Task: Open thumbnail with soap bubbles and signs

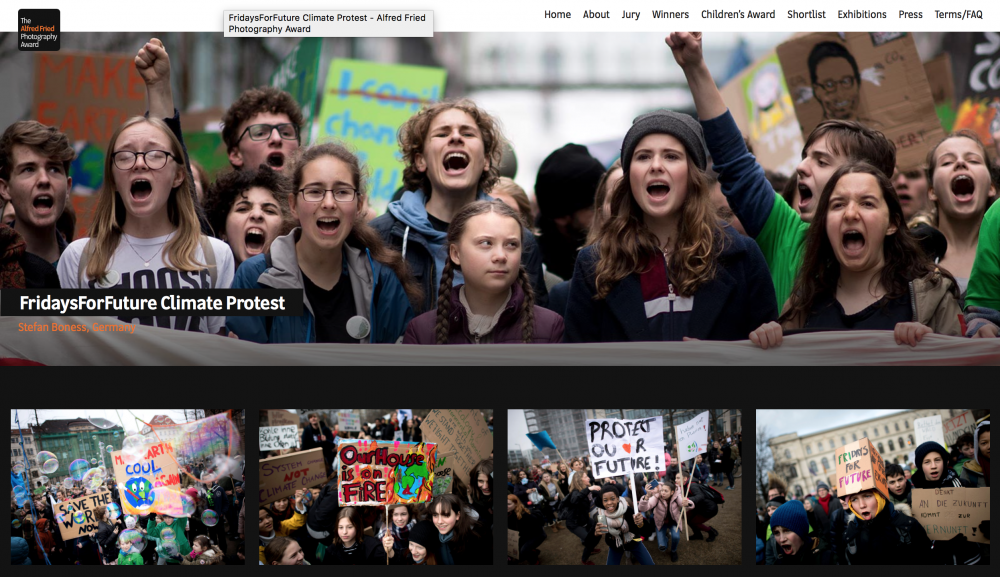Action: point(127,486)
